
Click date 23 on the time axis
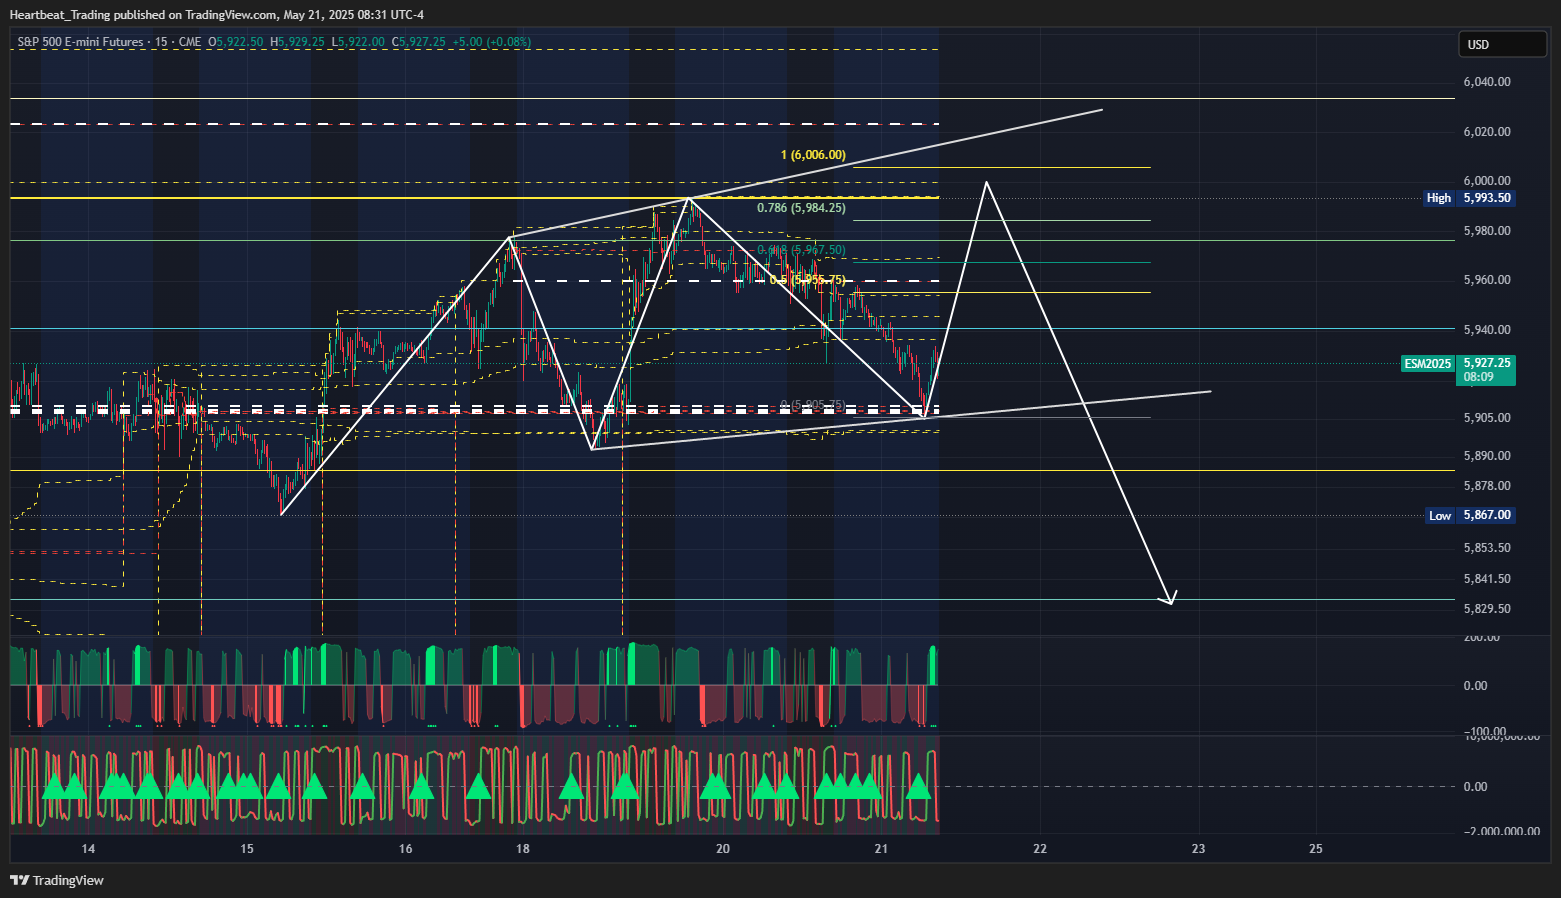[x=1198, y=849]
